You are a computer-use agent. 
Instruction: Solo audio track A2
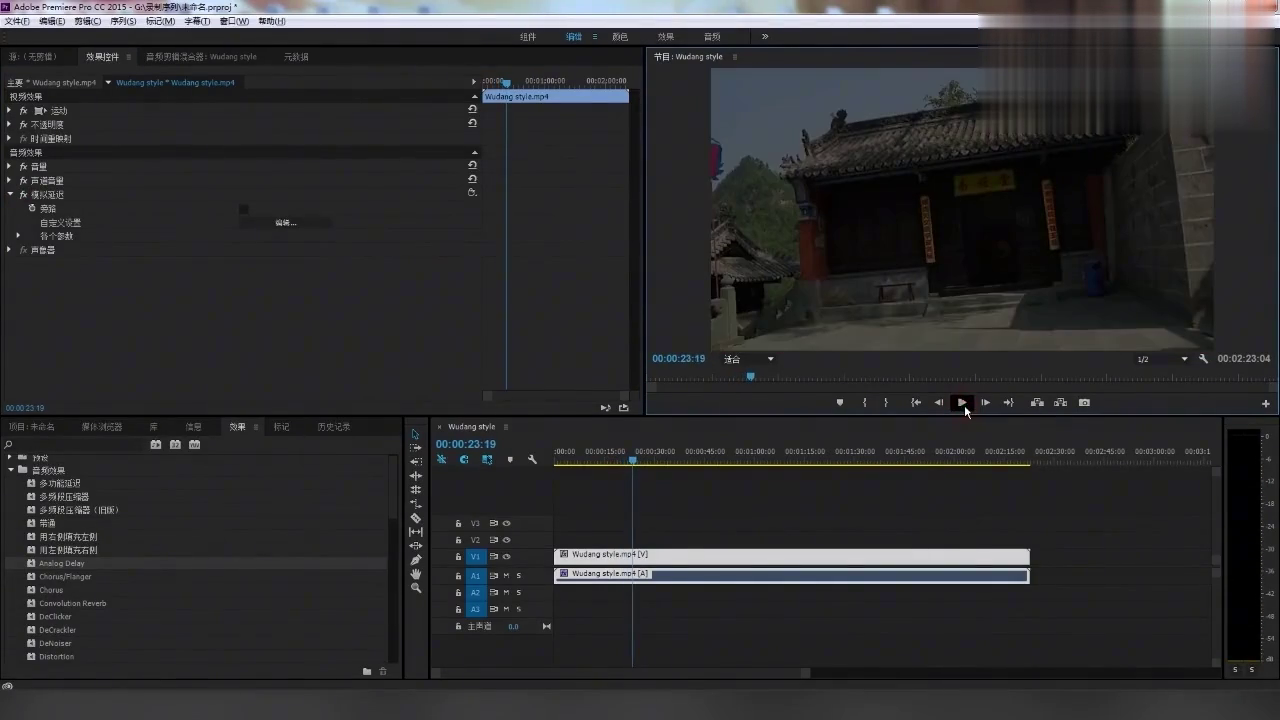(518, 593)
